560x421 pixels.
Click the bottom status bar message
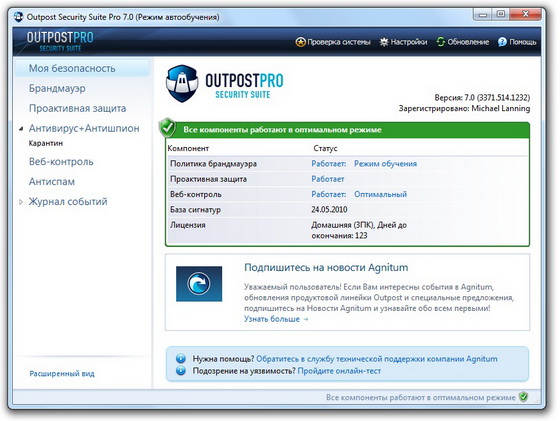point(421,397)
